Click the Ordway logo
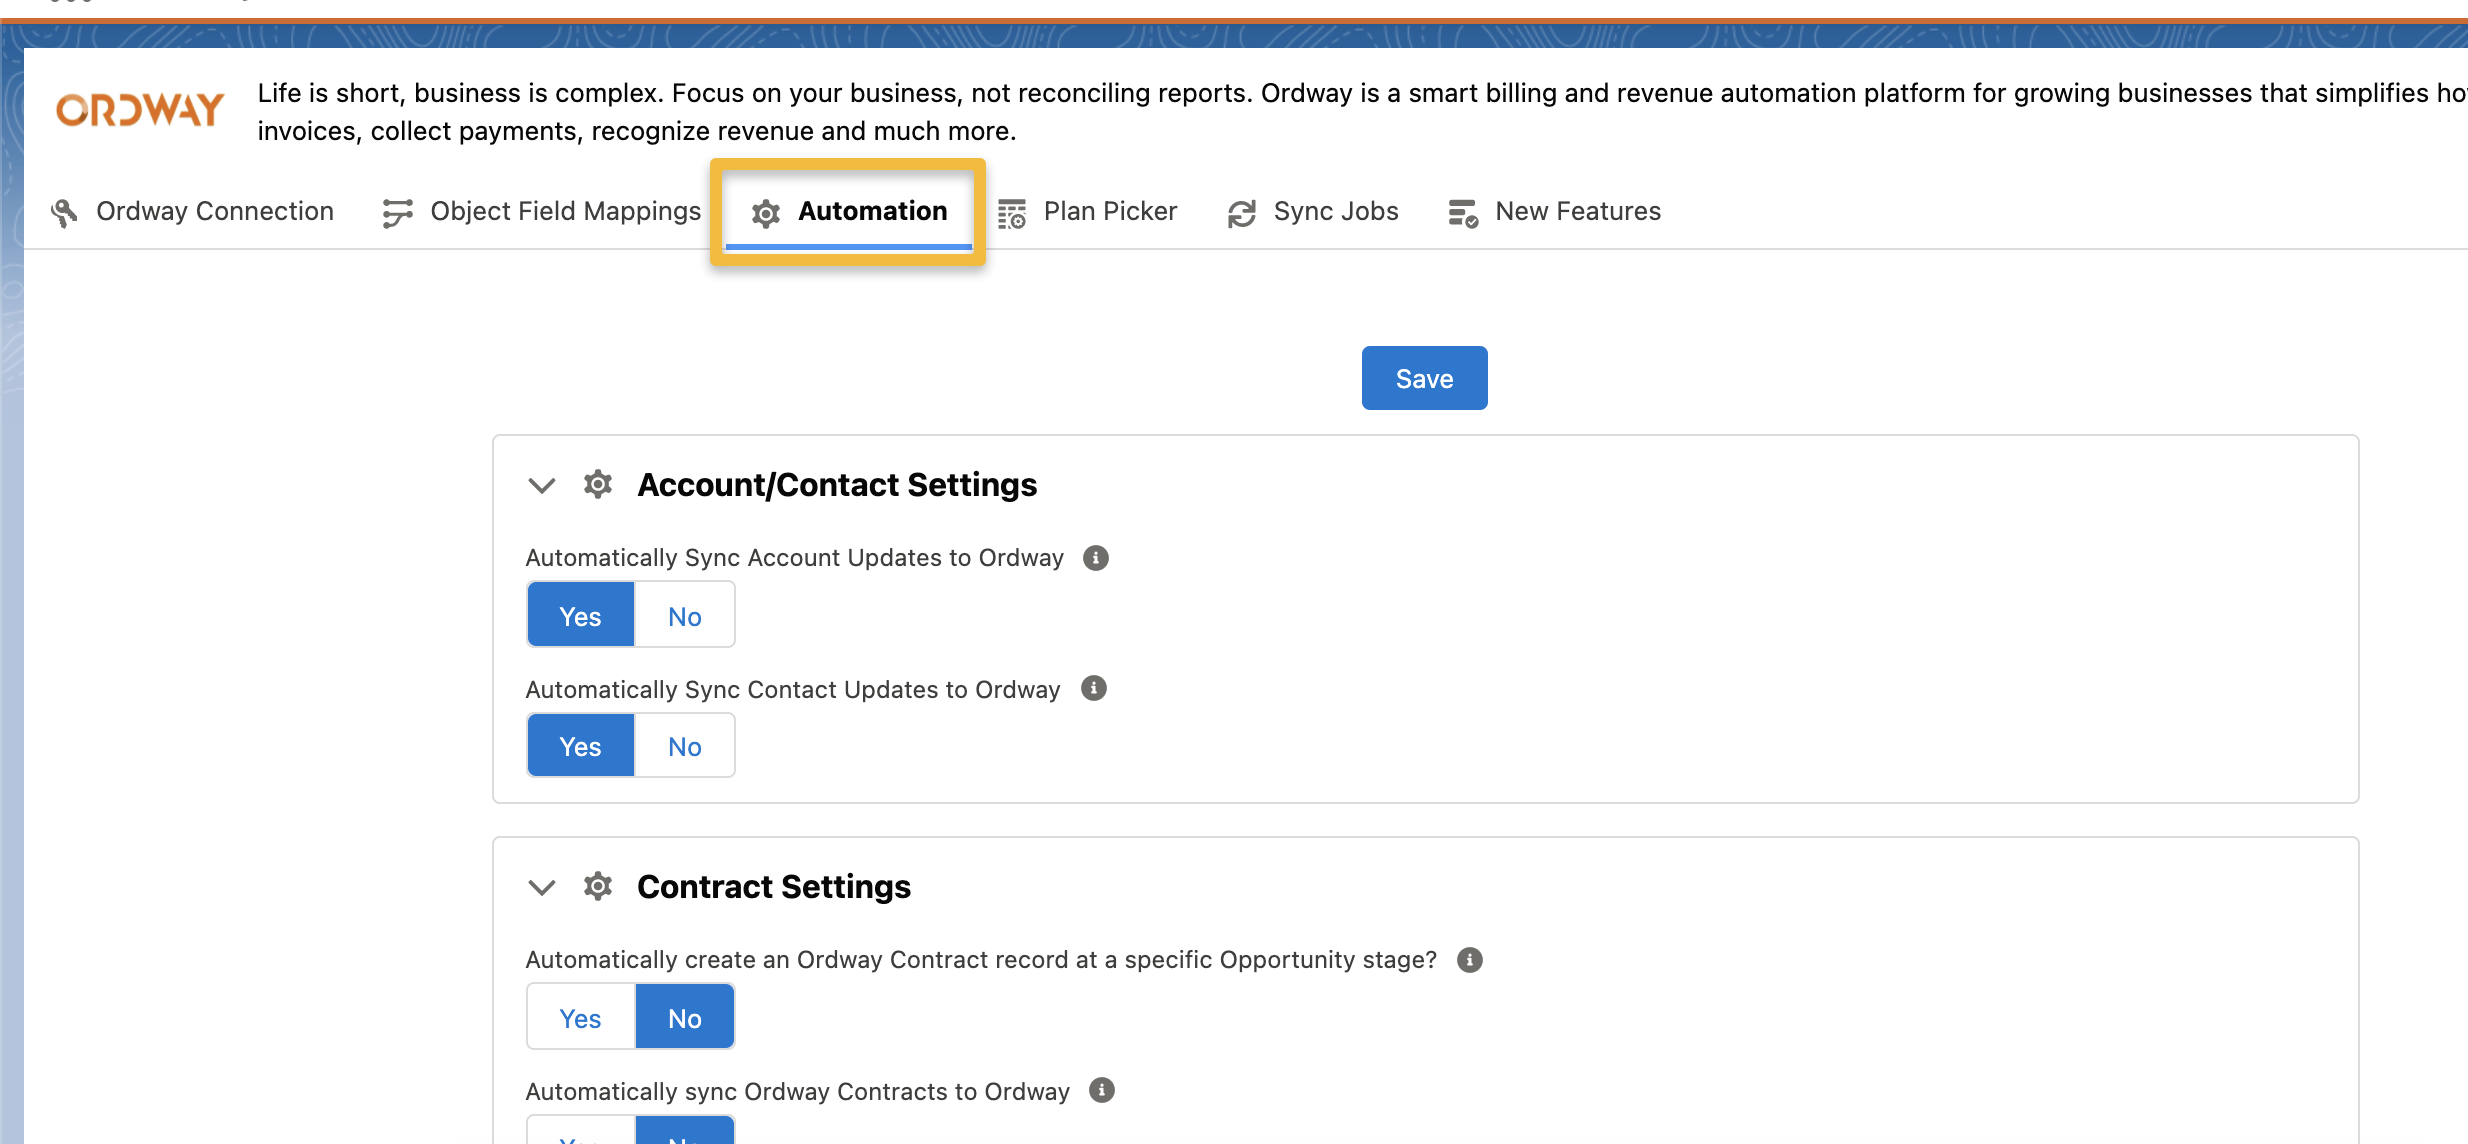2468x1144 pixels. [x=140, y=110]
